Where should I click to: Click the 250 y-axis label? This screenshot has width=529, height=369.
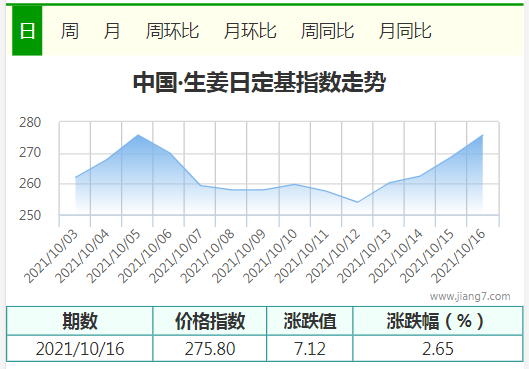pos(30,215)
